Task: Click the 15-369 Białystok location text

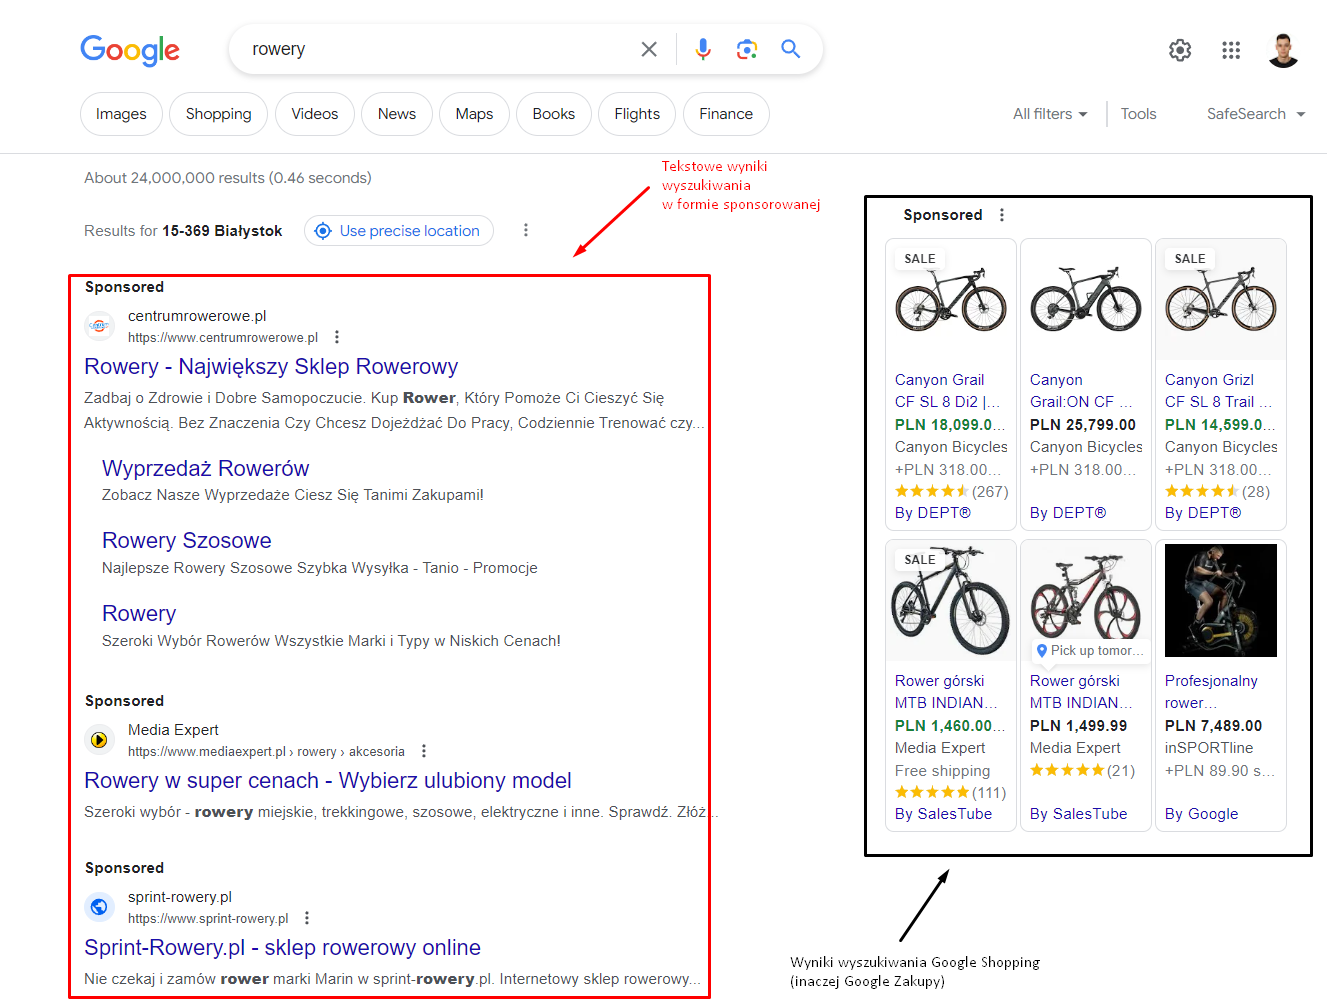Action: [222, 231]
